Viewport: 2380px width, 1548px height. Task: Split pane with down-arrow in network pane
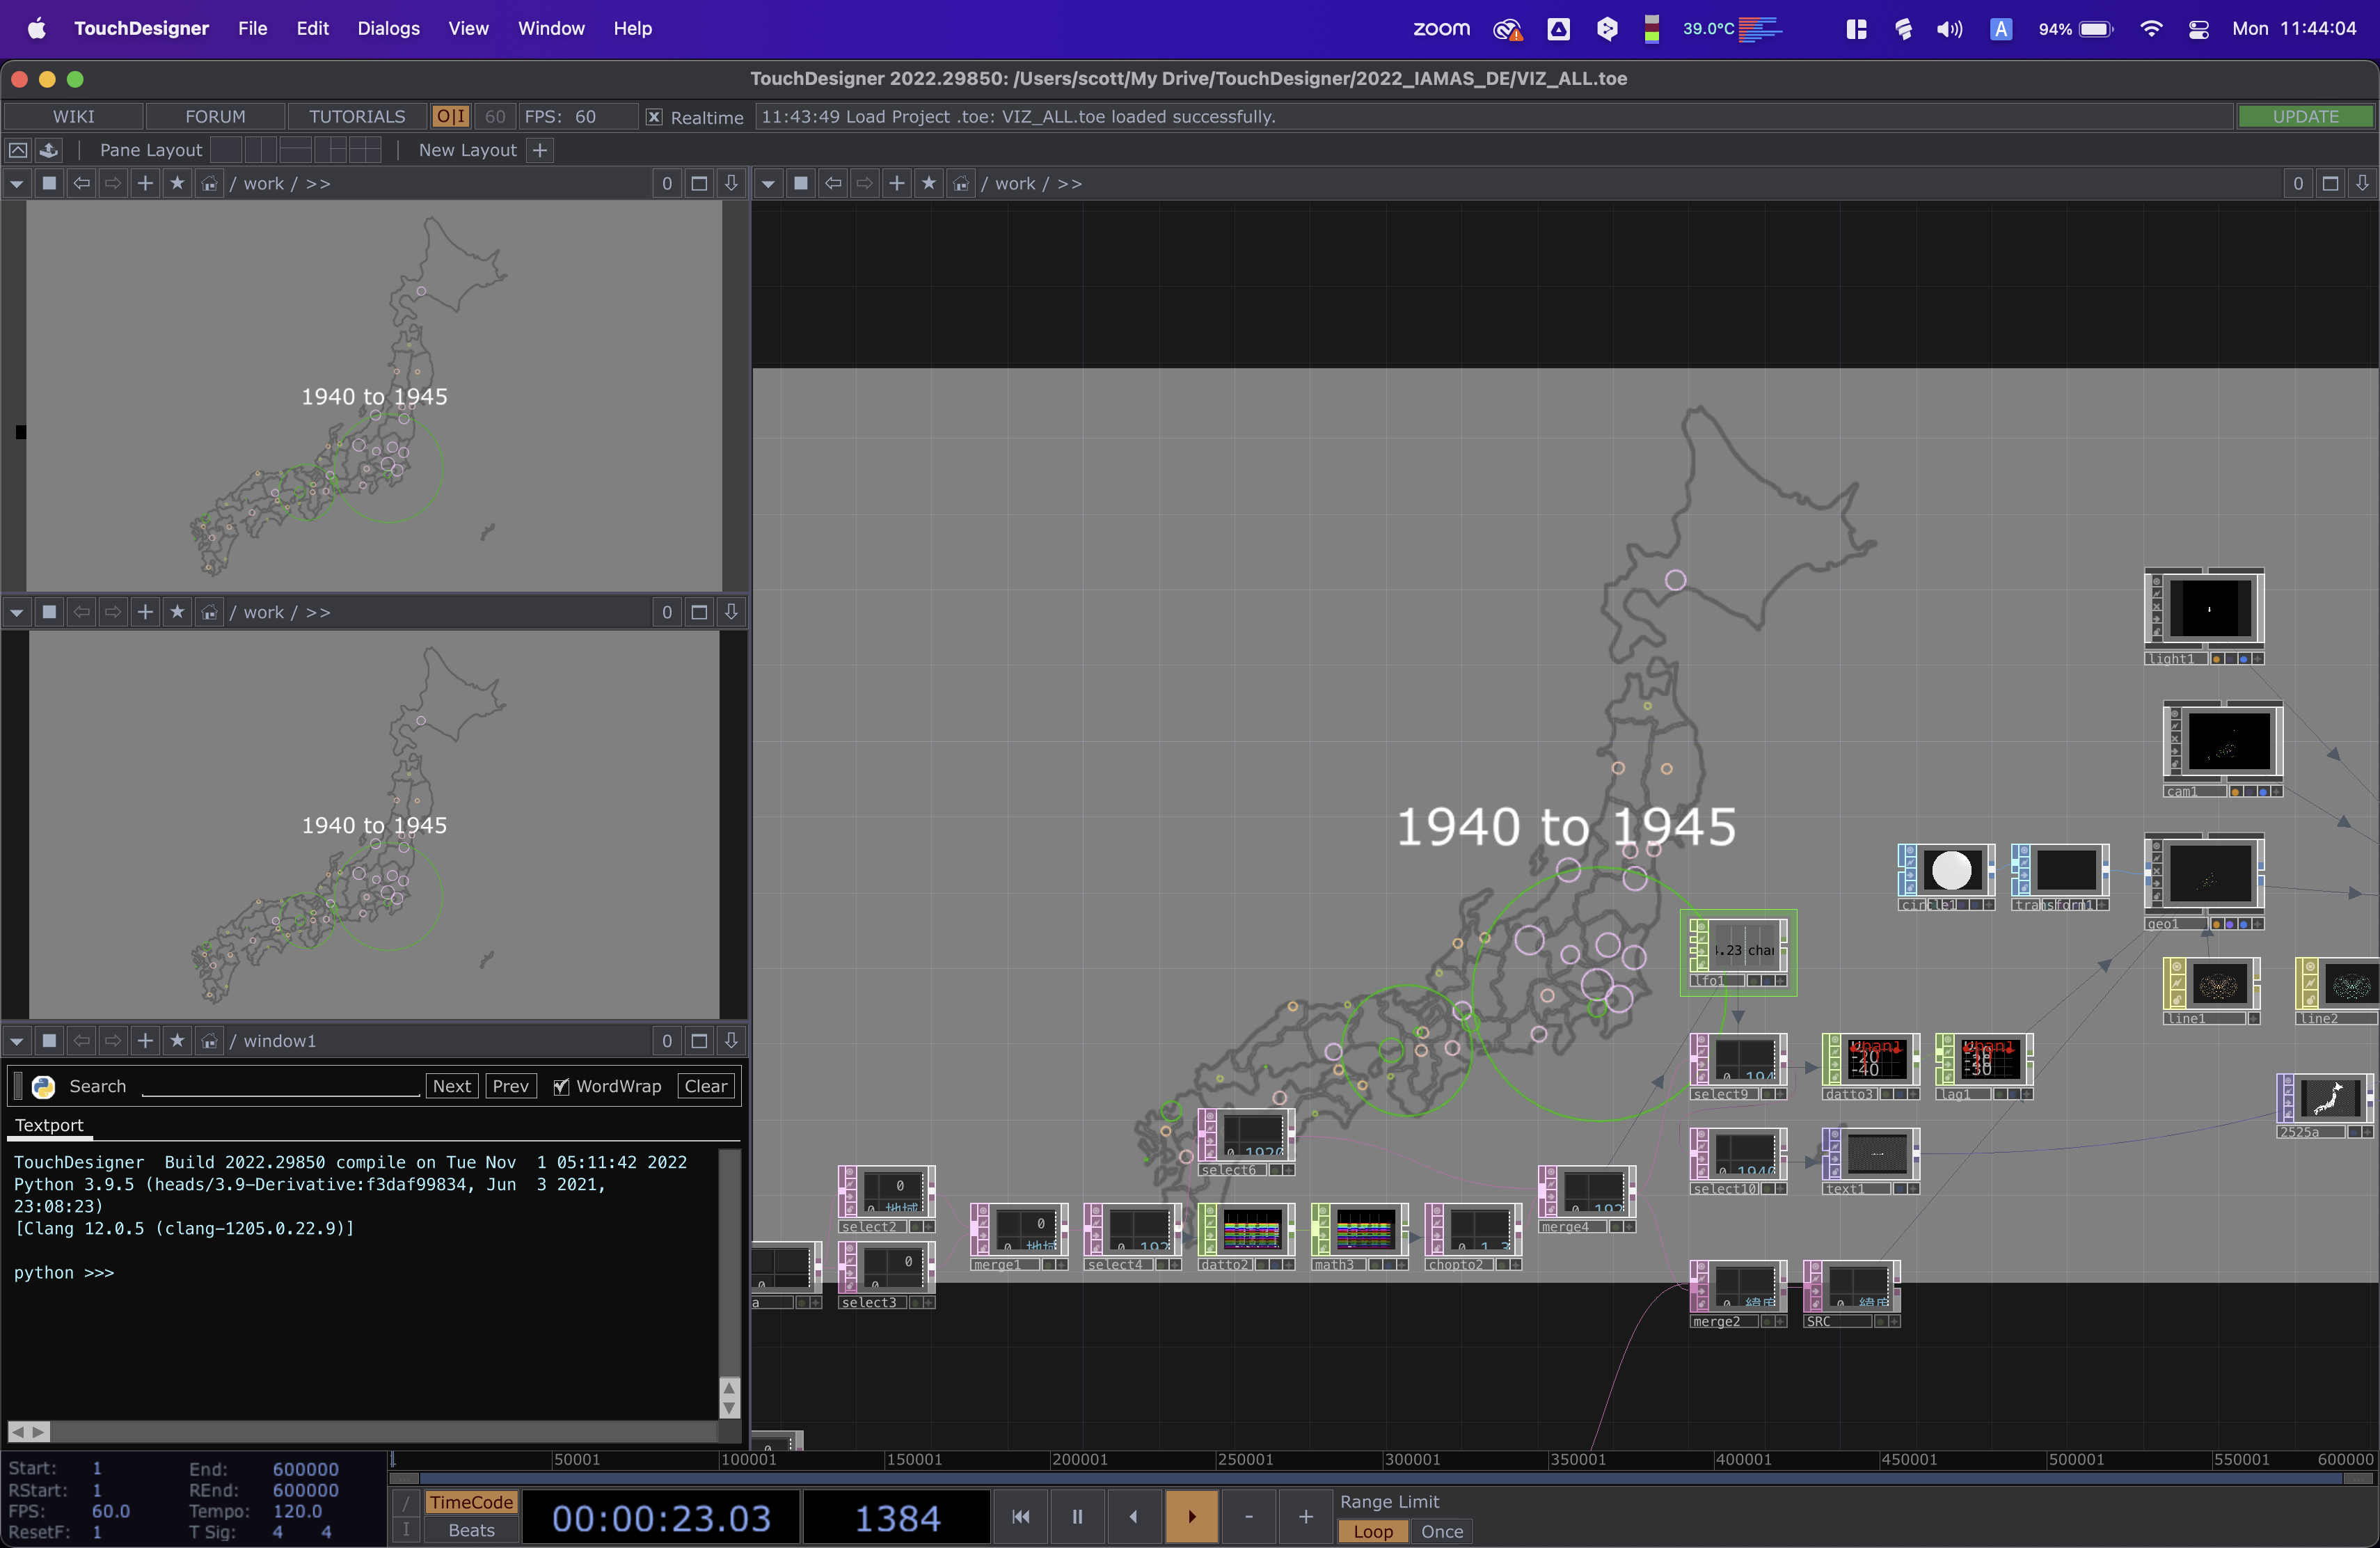[2361, 183]
